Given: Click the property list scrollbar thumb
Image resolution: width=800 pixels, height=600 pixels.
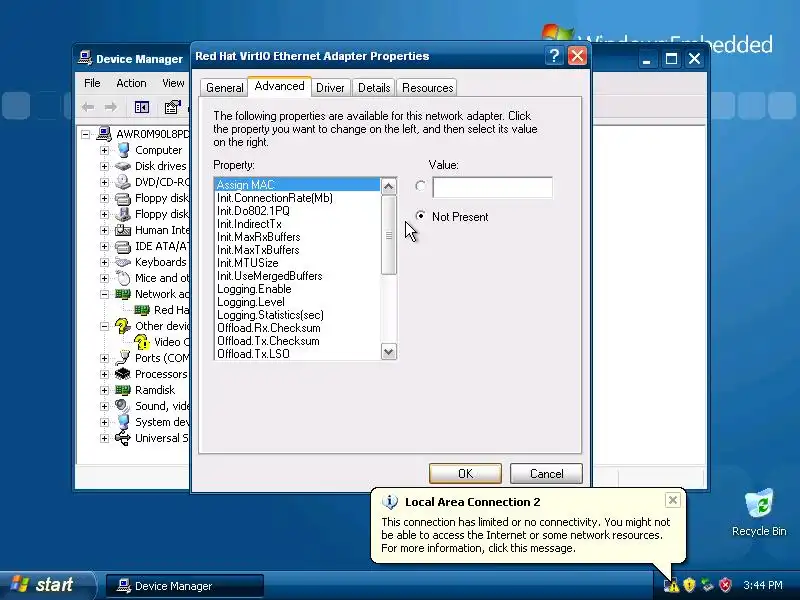Looking at the screenshot, I should tap(389, 236).
